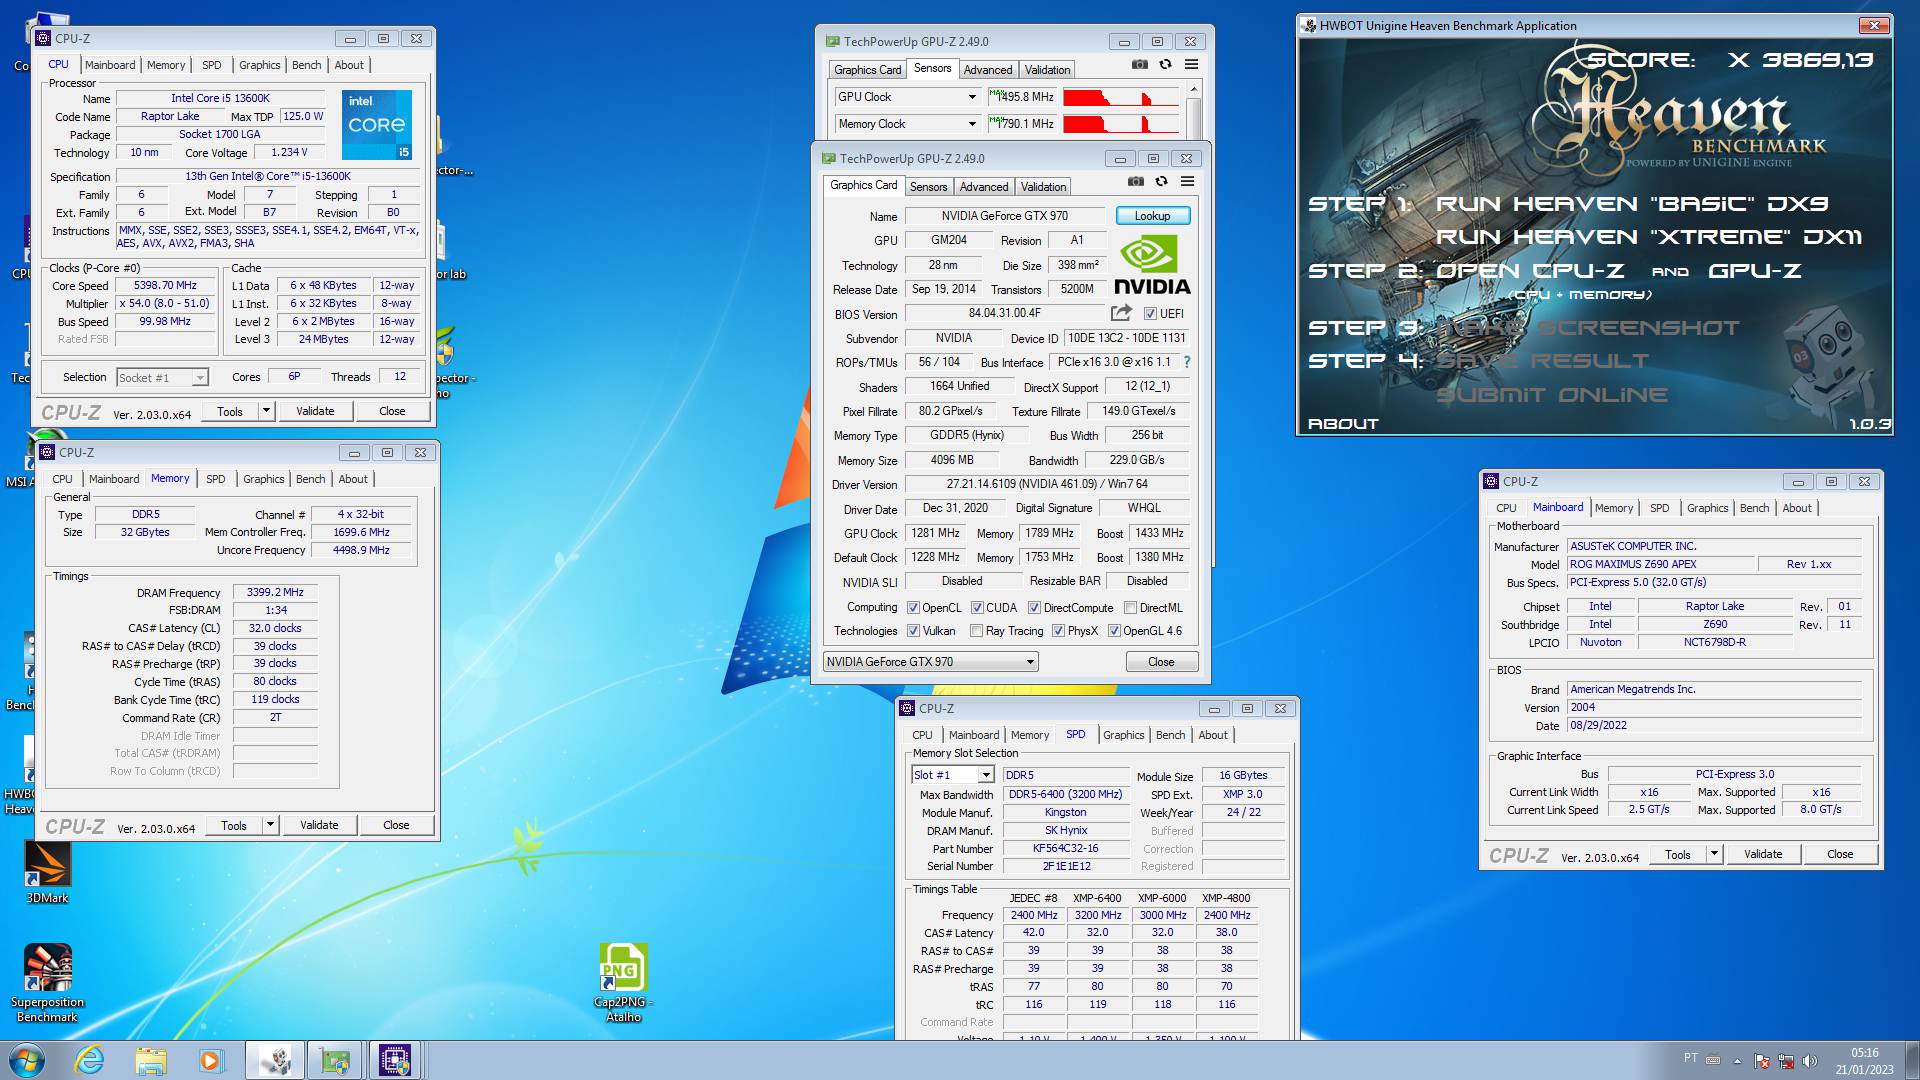1920x1080 pixels.
Task: Click scrollbar in GPU-Z Sensors window
Action: click(1194, 110)
